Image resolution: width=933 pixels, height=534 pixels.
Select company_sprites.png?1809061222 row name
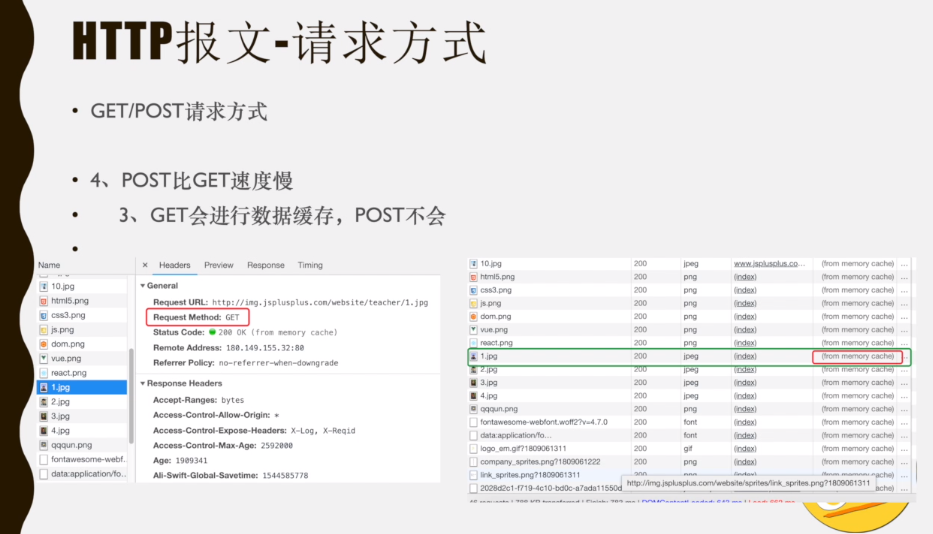540,461
